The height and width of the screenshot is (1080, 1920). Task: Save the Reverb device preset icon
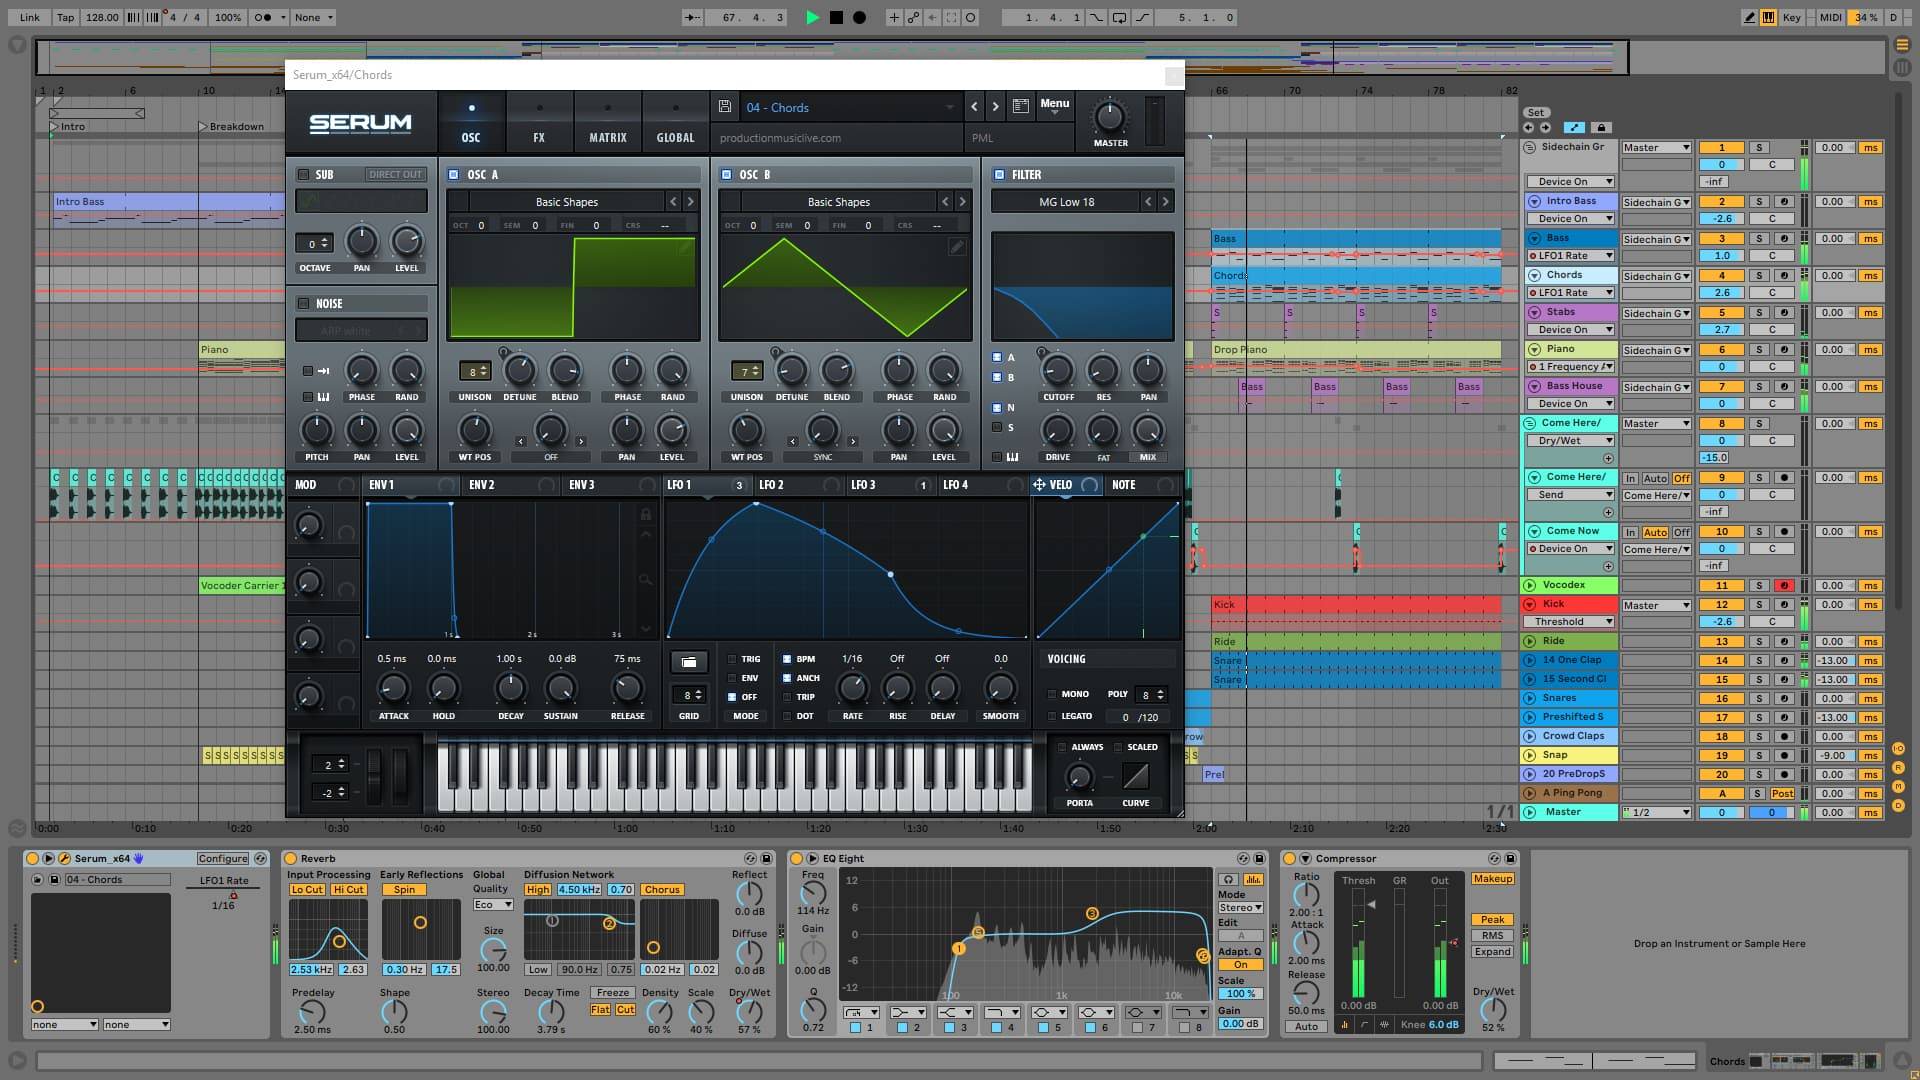point(767,858)
